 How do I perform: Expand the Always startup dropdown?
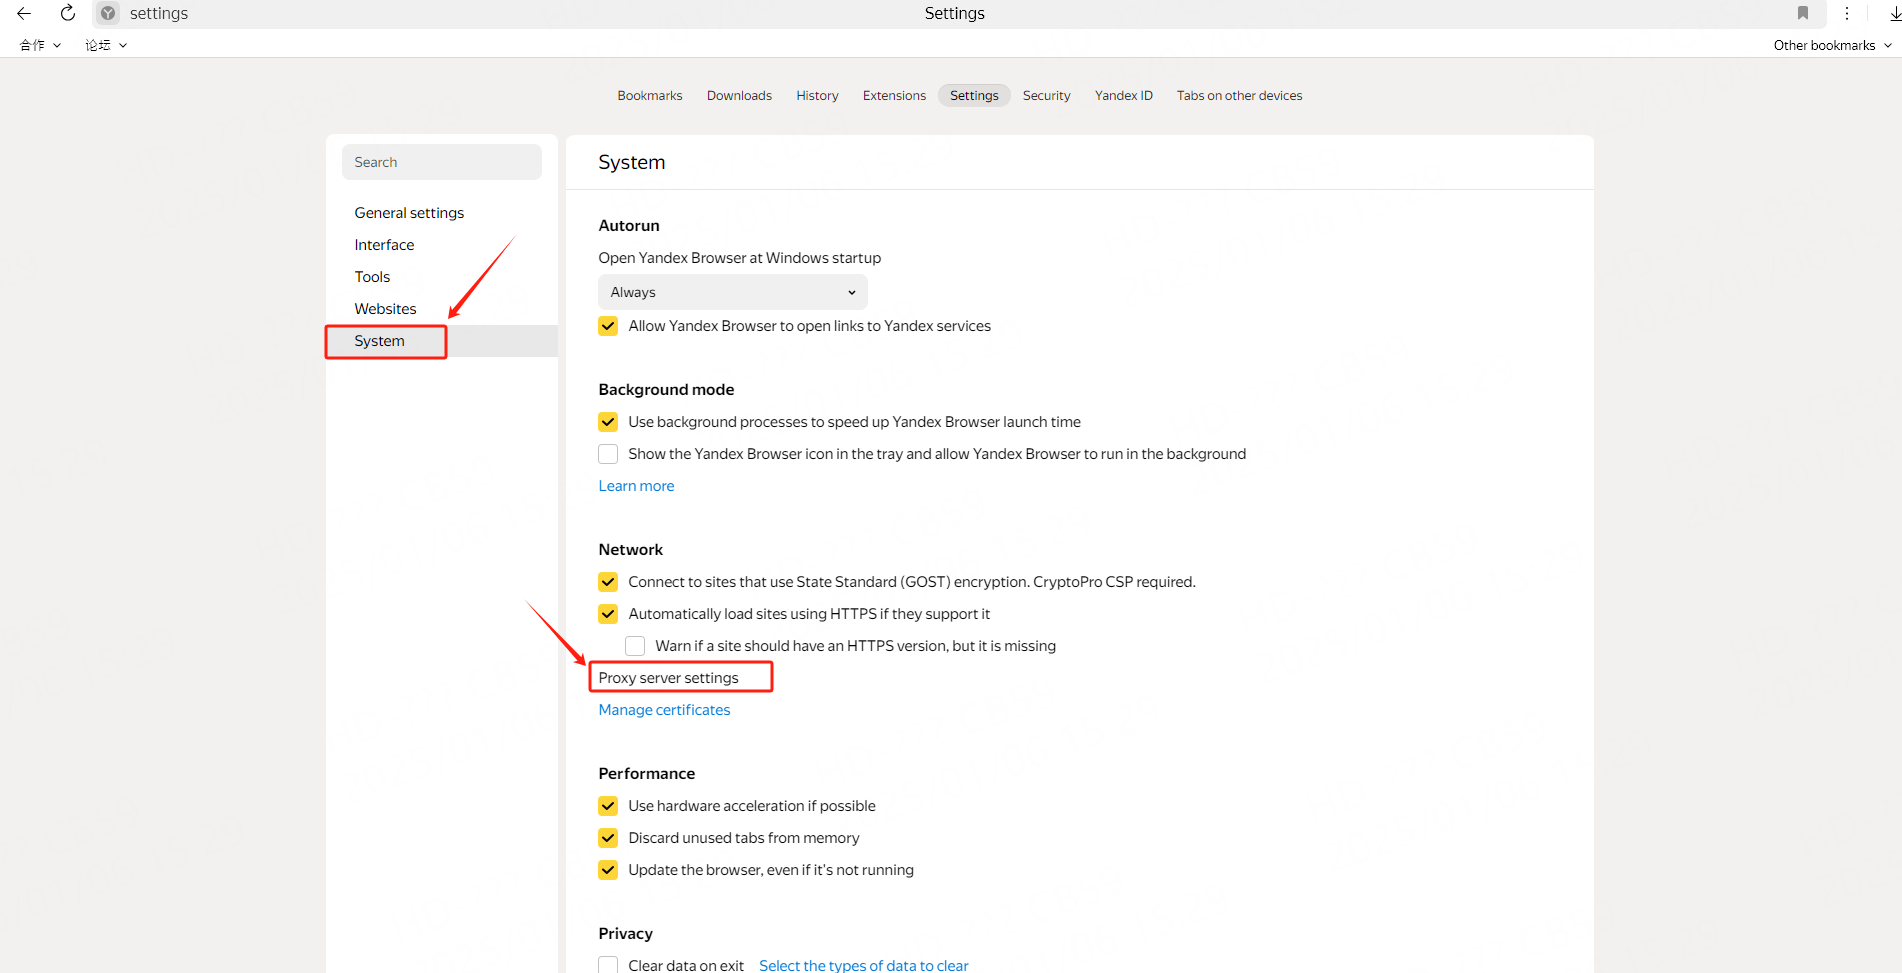732,292
